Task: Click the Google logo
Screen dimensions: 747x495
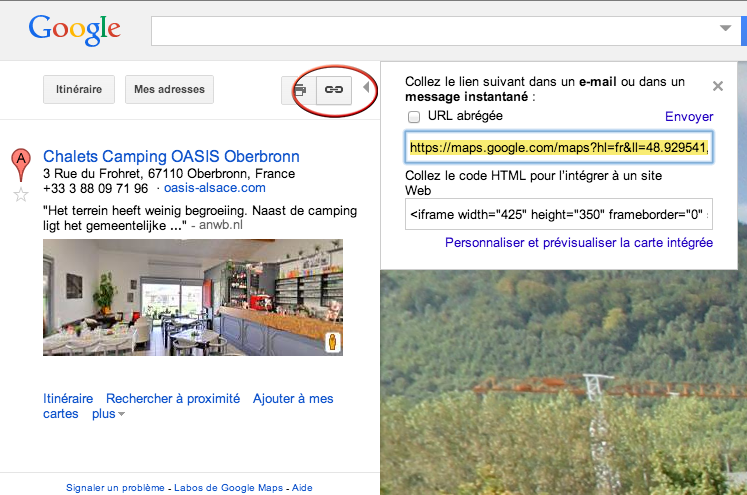Action: pos(74,30)
